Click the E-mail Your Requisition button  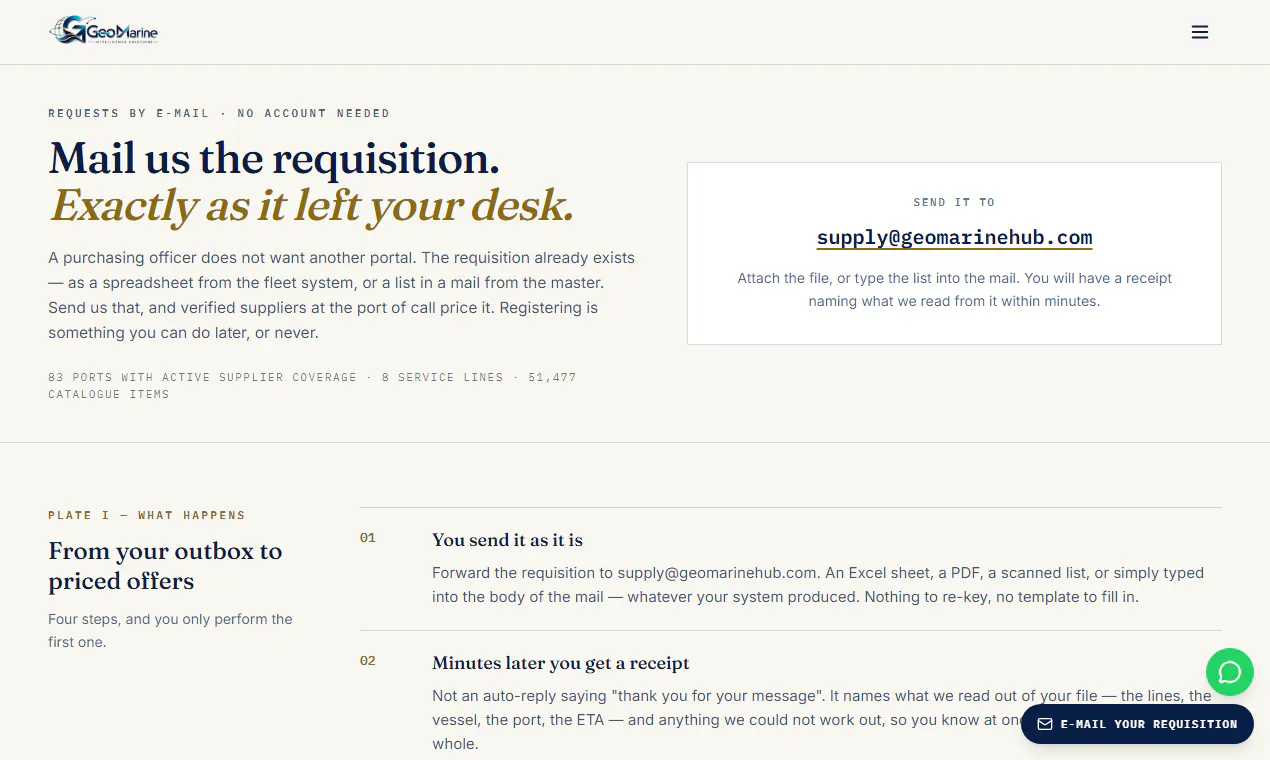pyautogui.click(x=1137, y=724)
